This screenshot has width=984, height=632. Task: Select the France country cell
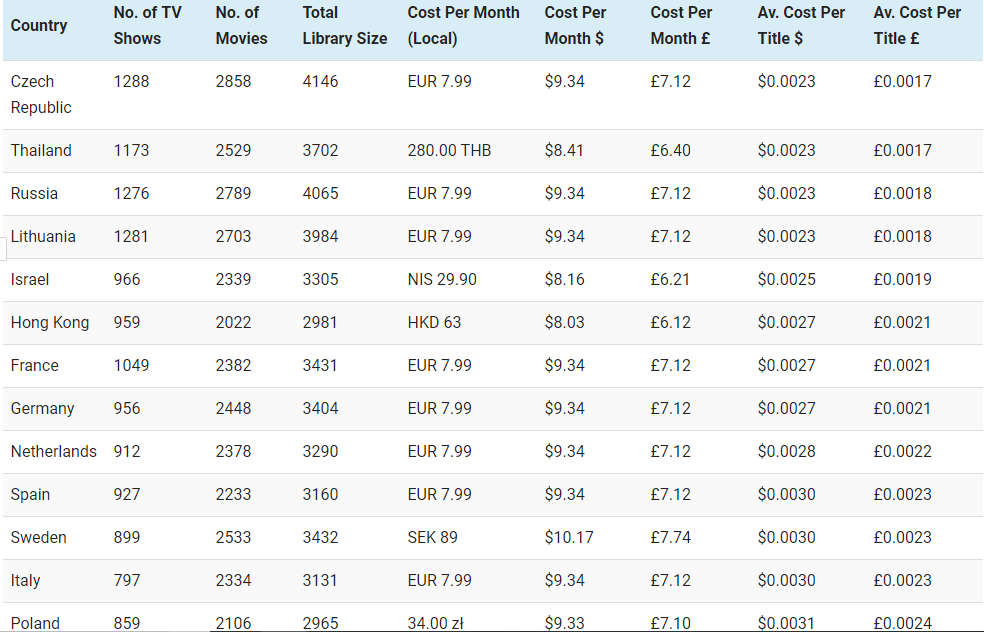tap(35, 365)
